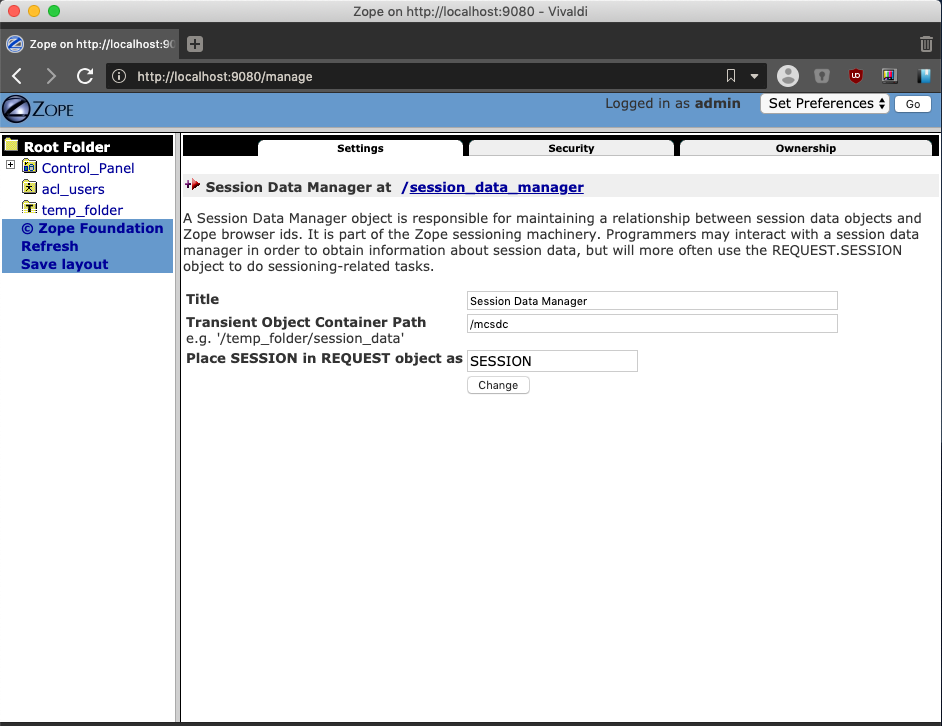
Task: Click the Zope logo in the header
Action: [x=38, y=109]
